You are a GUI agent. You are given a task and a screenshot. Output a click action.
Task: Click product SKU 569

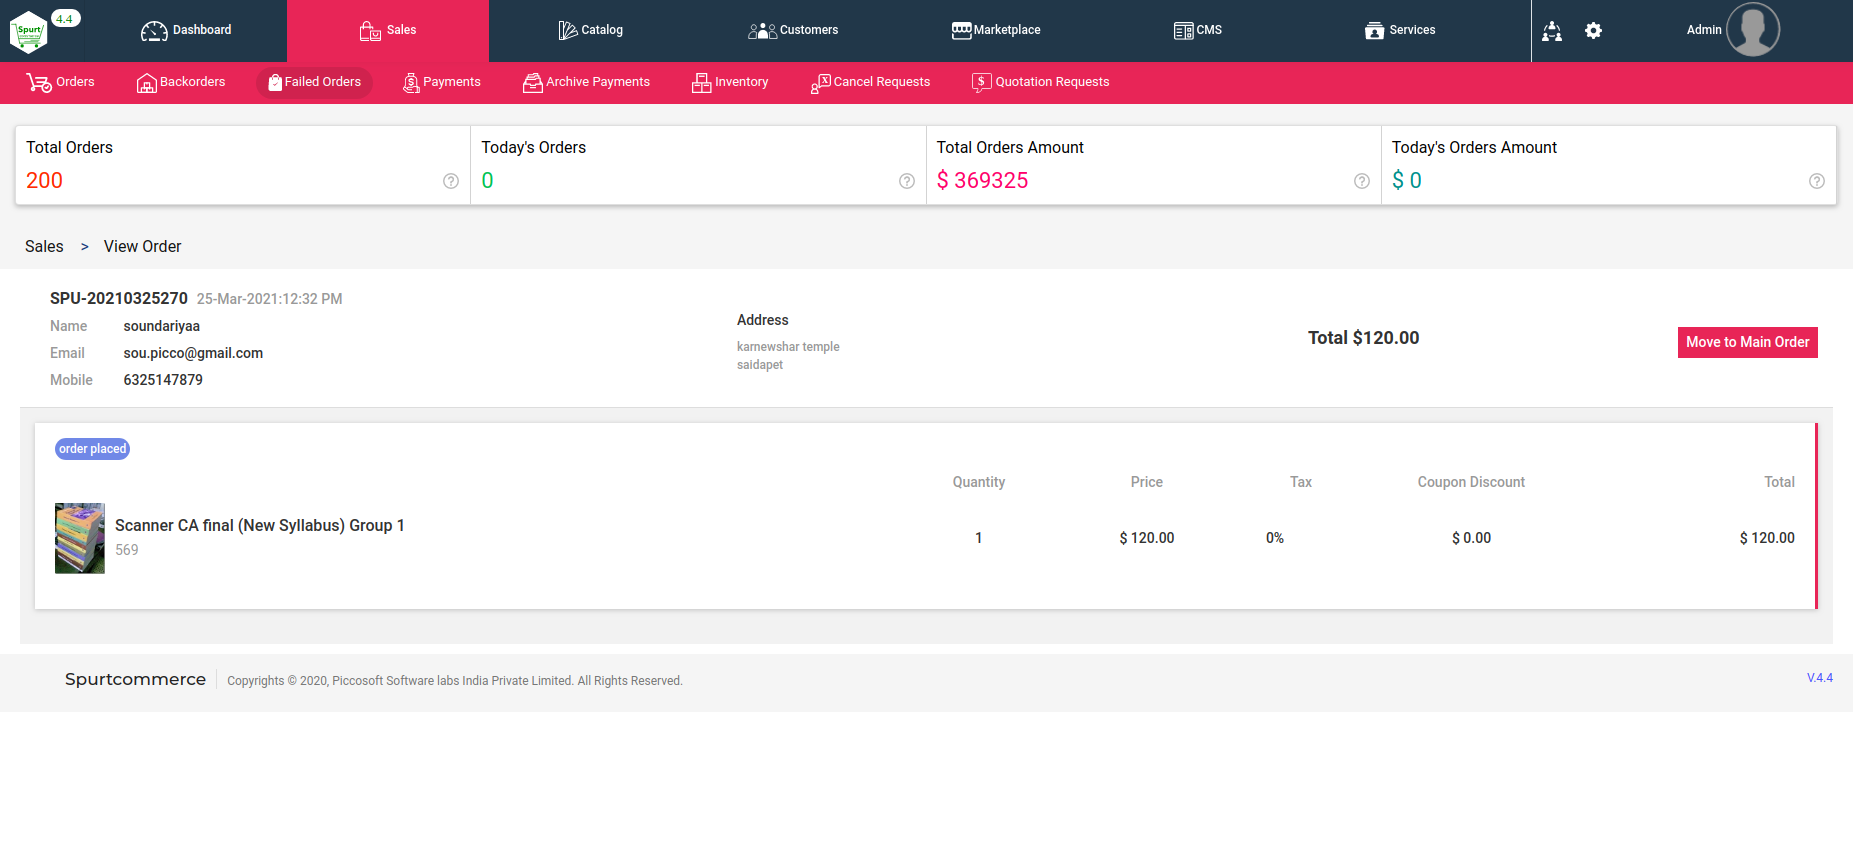click(127, 550)
